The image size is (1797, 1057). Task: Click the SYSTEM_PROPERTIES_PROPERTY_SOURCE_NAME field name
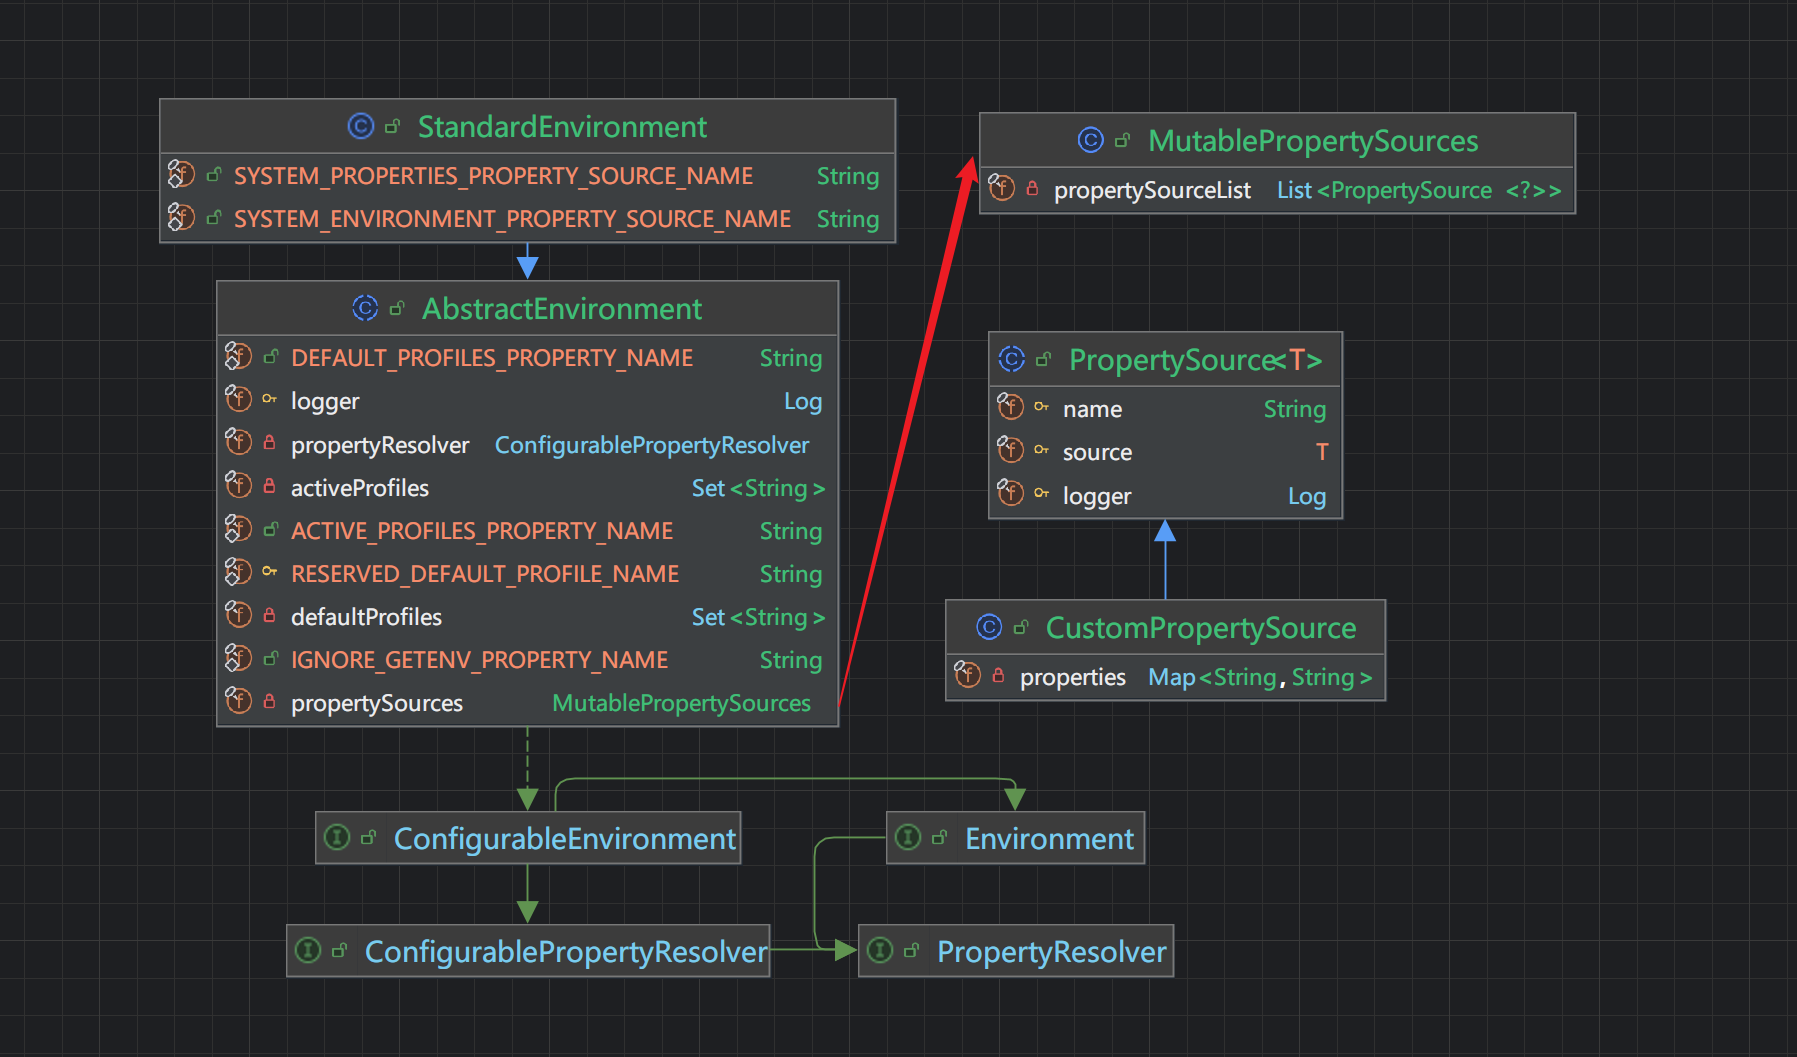point(493,176)
